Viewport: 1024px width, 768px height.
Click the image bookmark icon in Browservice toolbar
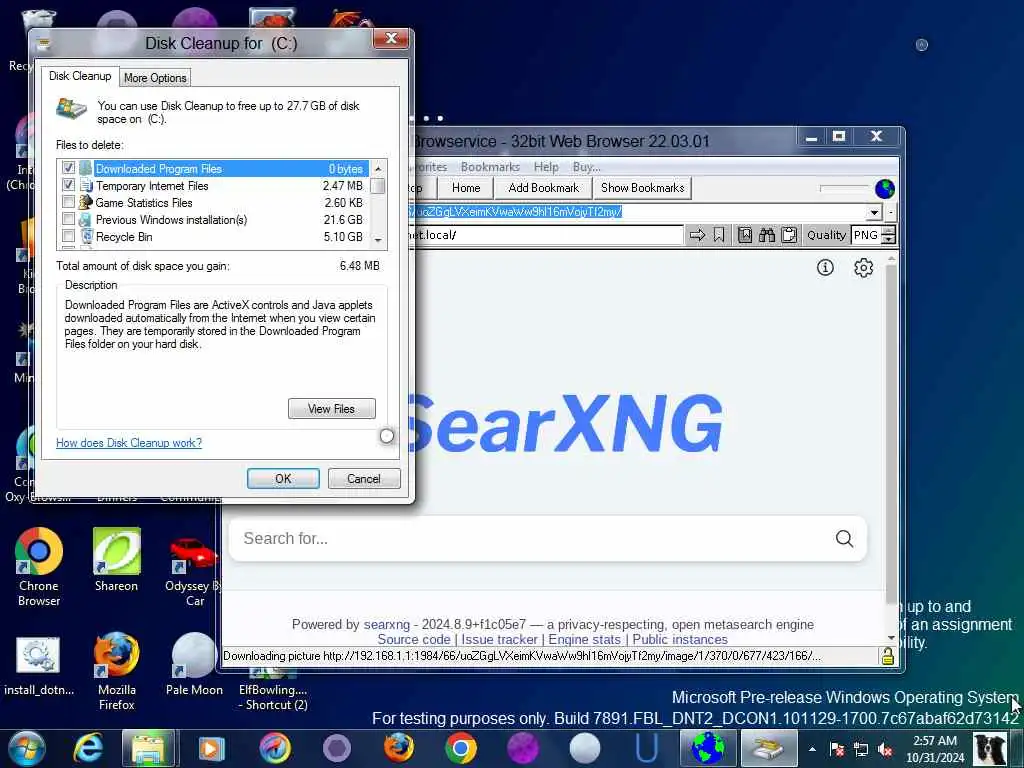pos(745,234)
